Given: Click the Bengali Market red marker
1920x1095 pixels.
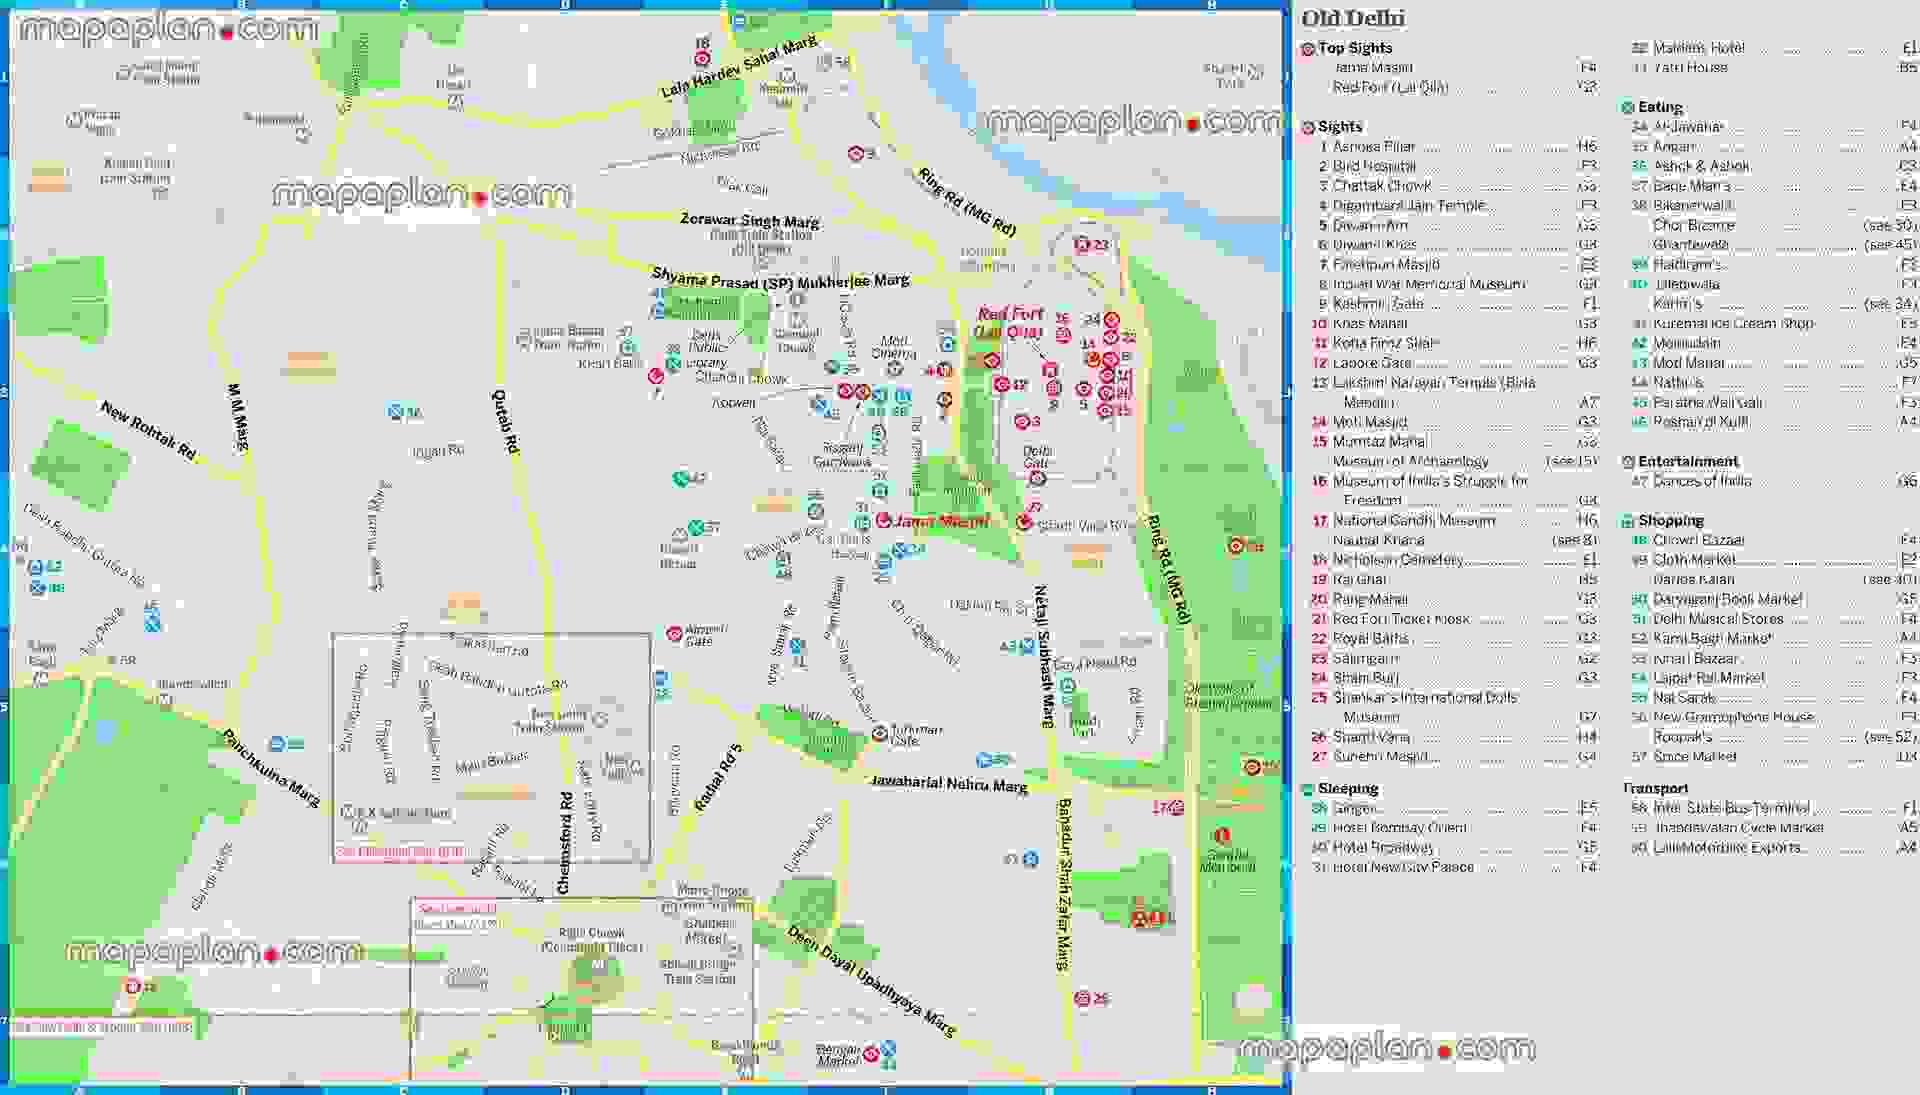Looking at the screenshot, I should pos(870,1054).
